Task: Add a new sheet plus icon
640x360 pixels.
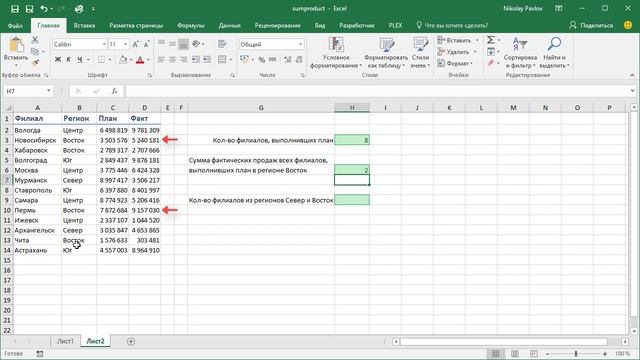Action: tap(131, 342)
